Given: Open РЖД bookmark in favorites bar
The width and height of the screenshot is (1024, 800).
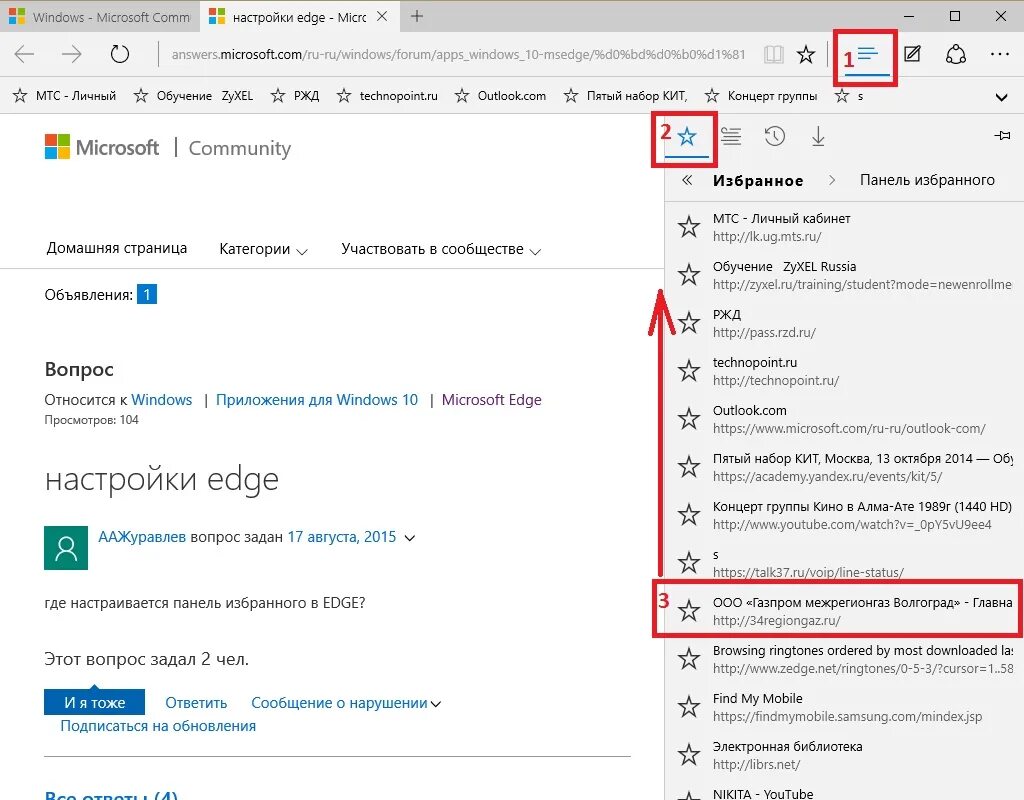Looking at the screenshot, I should click(x=295, y=96).
